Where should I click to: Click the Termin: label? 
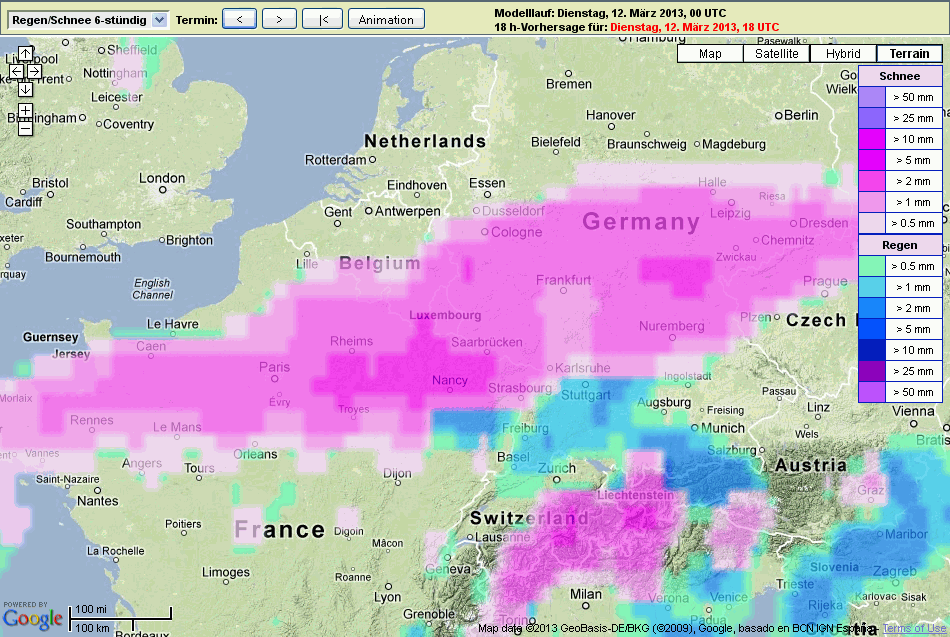tap(196, 20)
